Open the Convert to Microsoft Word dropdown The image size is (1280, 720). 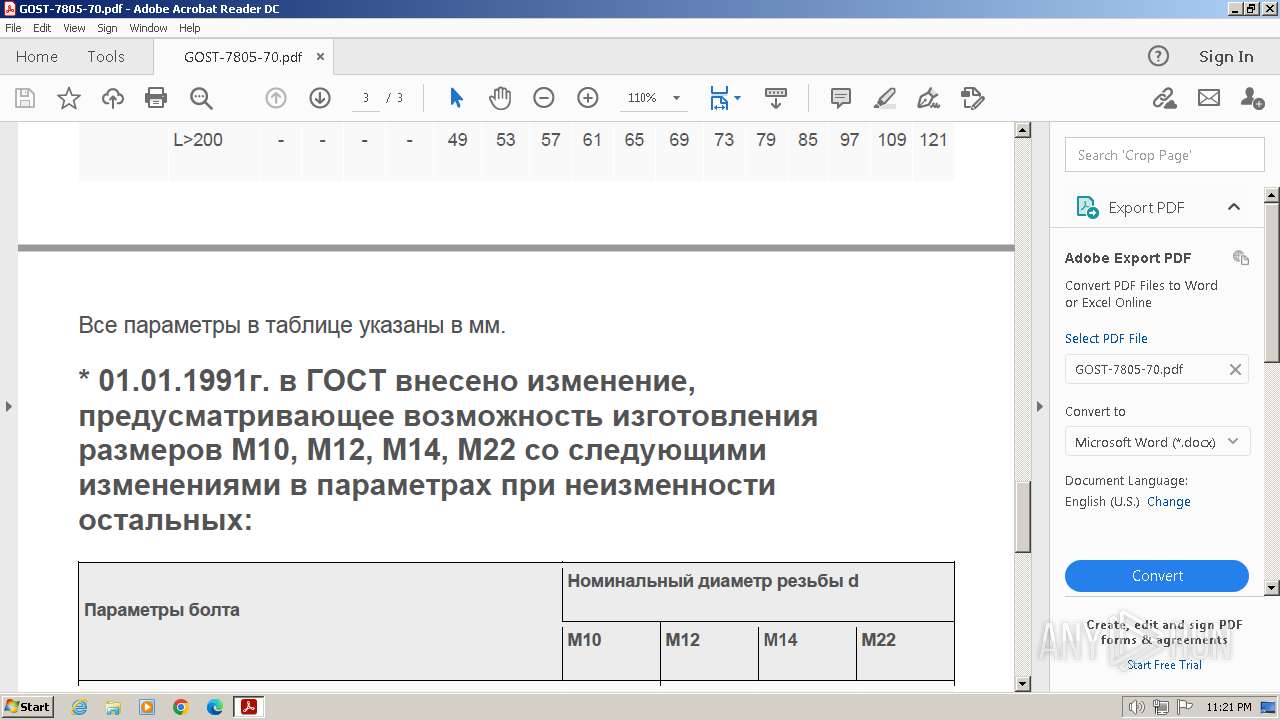click(1157, 441)
